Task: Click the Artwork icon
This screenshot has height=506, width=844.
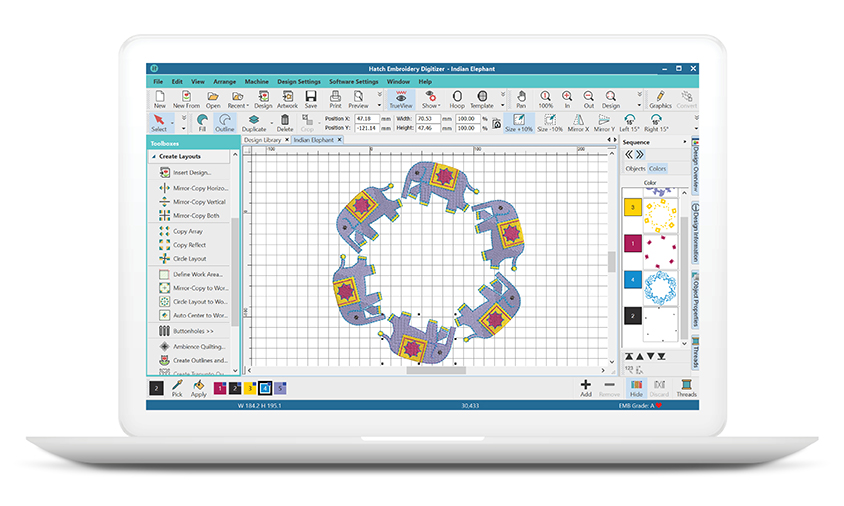Action: pos(287,99)
